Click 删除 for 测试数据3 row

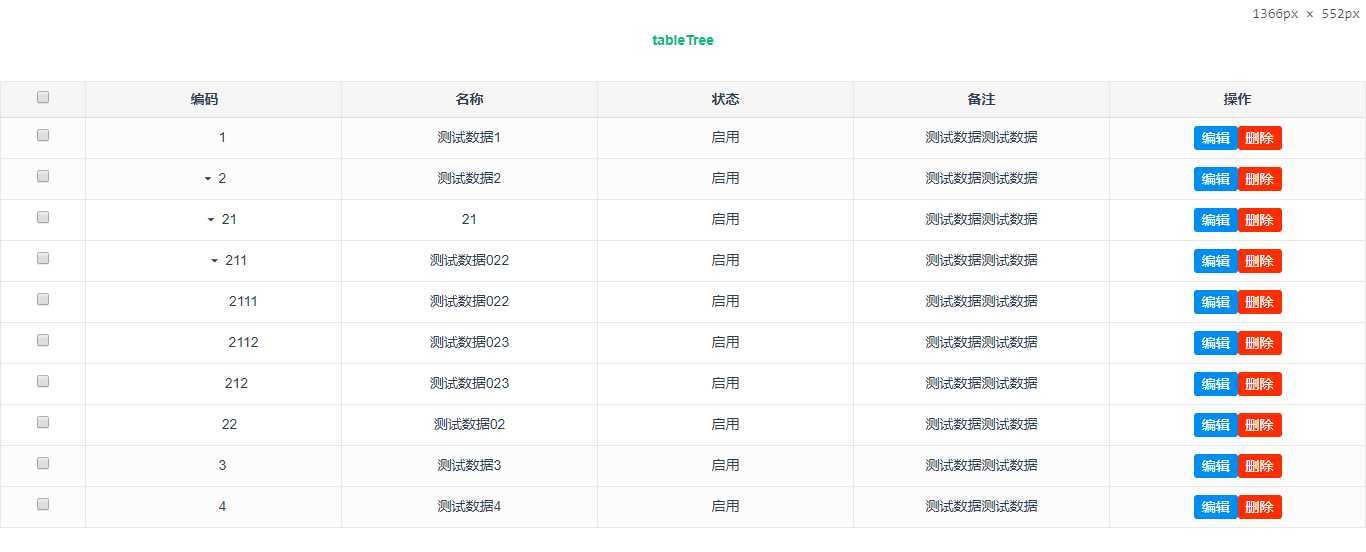(x=1260, y=466)
